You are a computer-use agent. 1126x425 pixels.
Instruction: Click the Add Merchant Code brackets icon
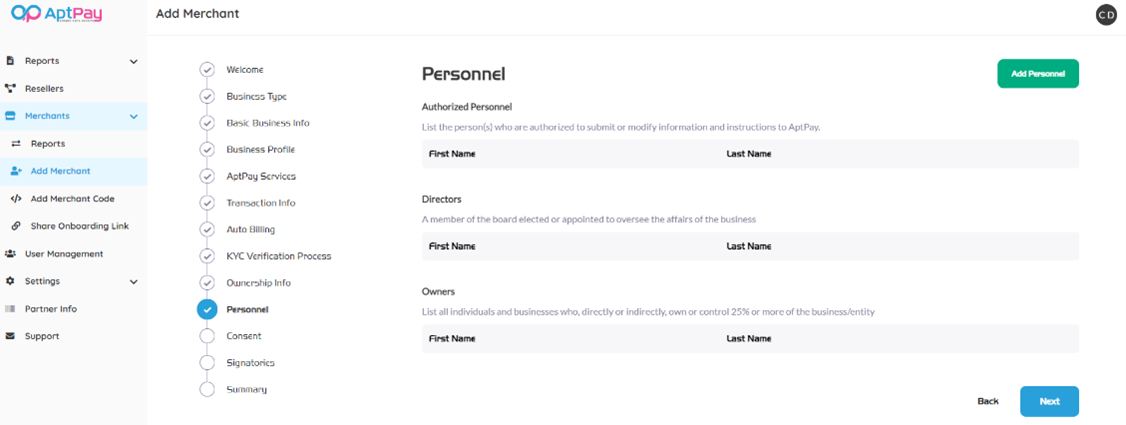[x=16, y=199]
